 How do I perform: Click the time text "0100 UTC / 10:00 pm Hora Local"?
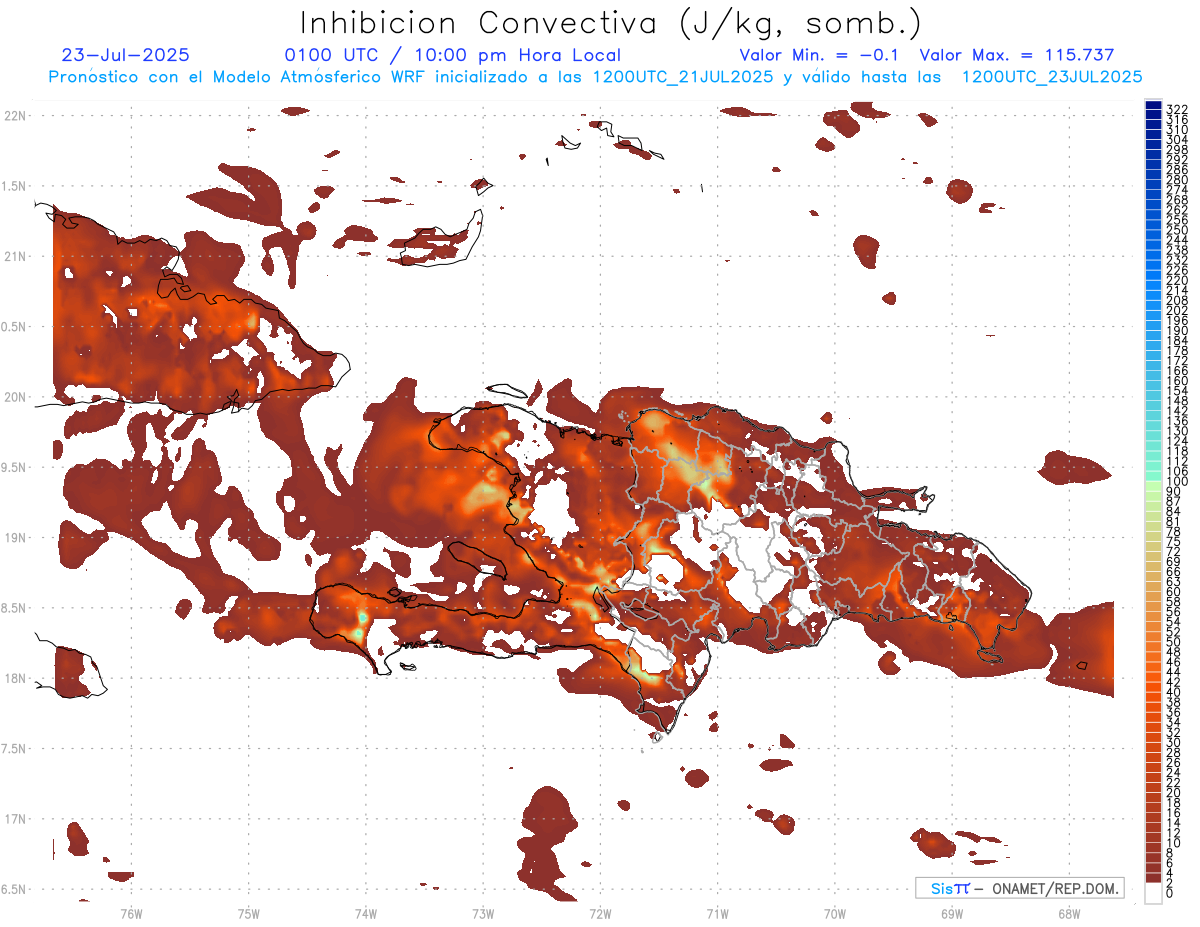point(453,55)
